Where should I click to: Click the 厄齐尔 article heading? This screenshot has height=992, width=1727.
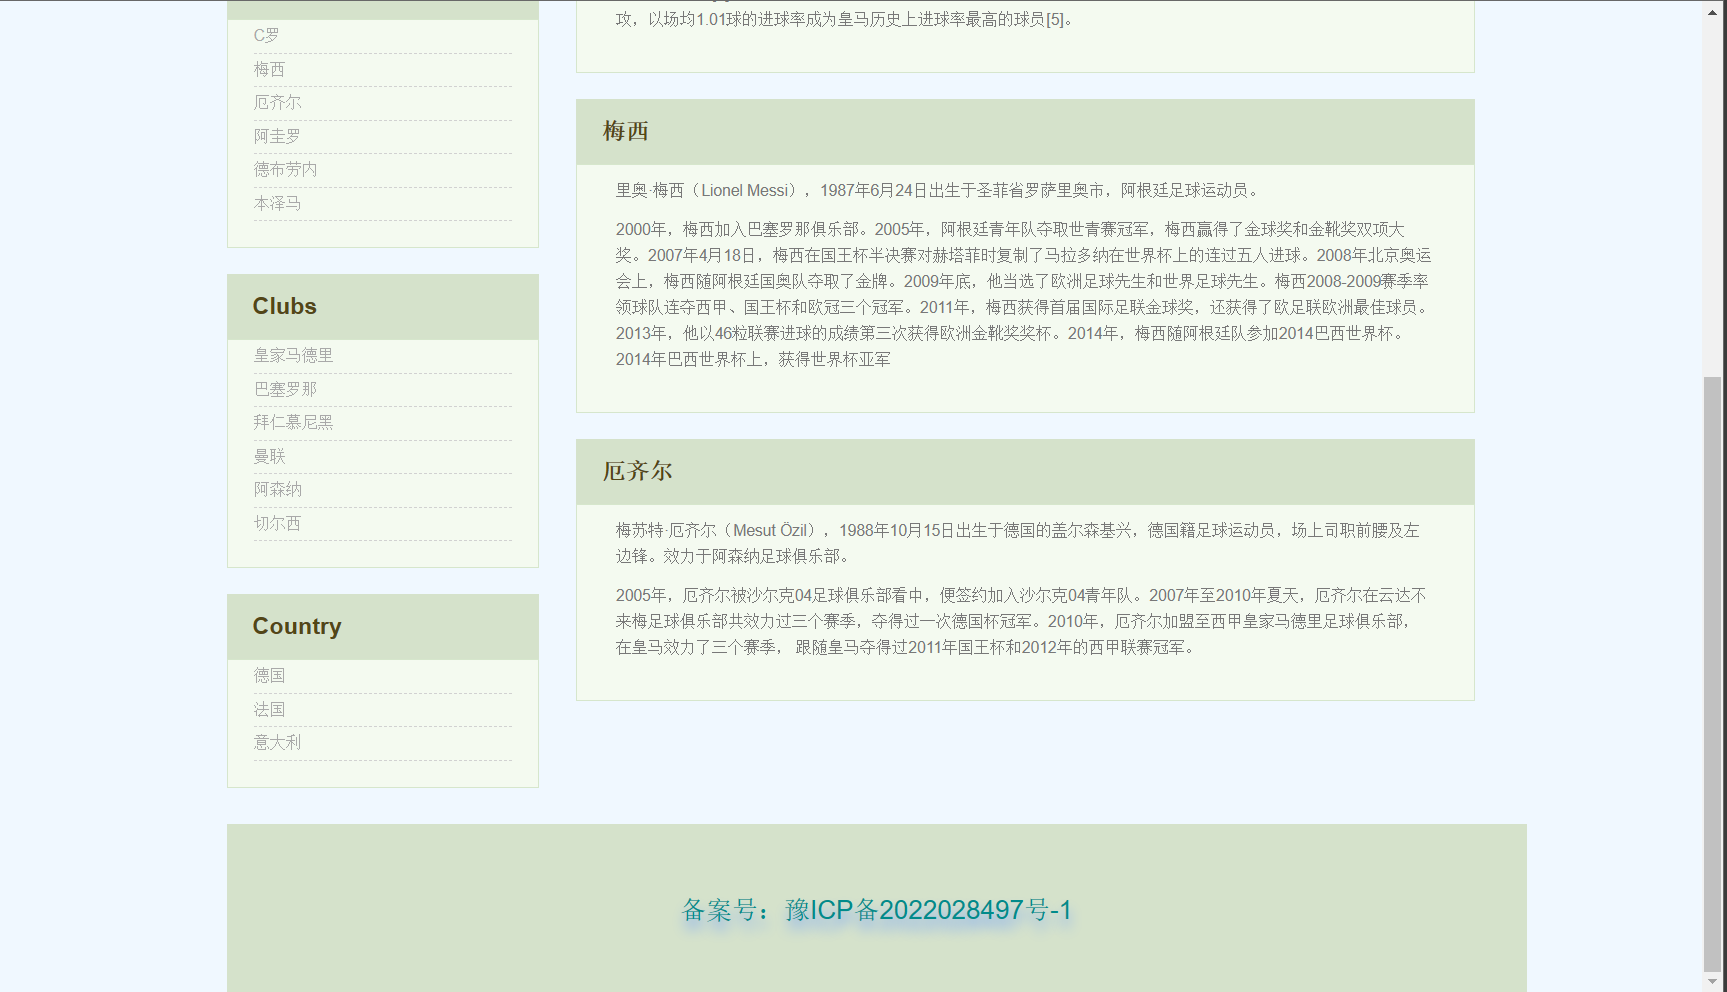point(638,471)
